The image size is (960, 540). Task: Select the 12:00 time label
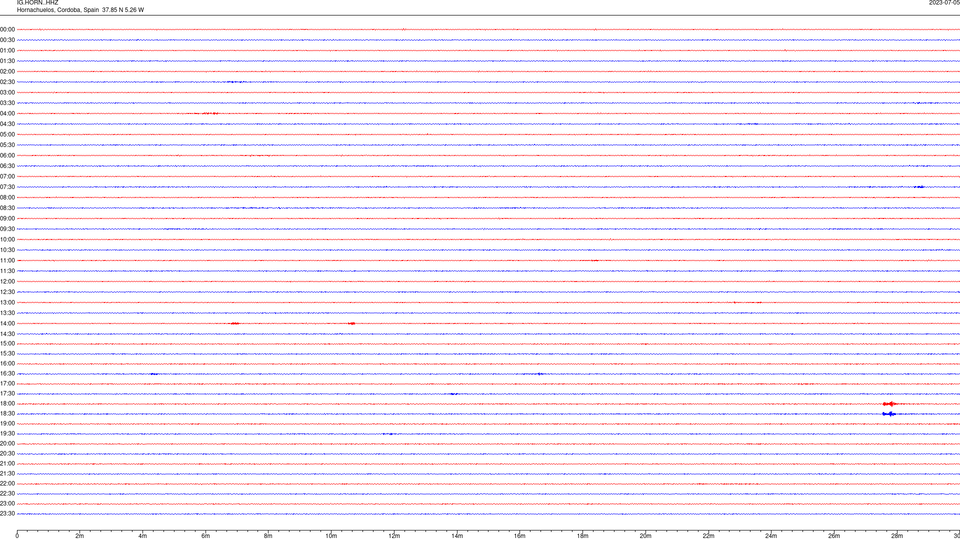coord(7,282)
